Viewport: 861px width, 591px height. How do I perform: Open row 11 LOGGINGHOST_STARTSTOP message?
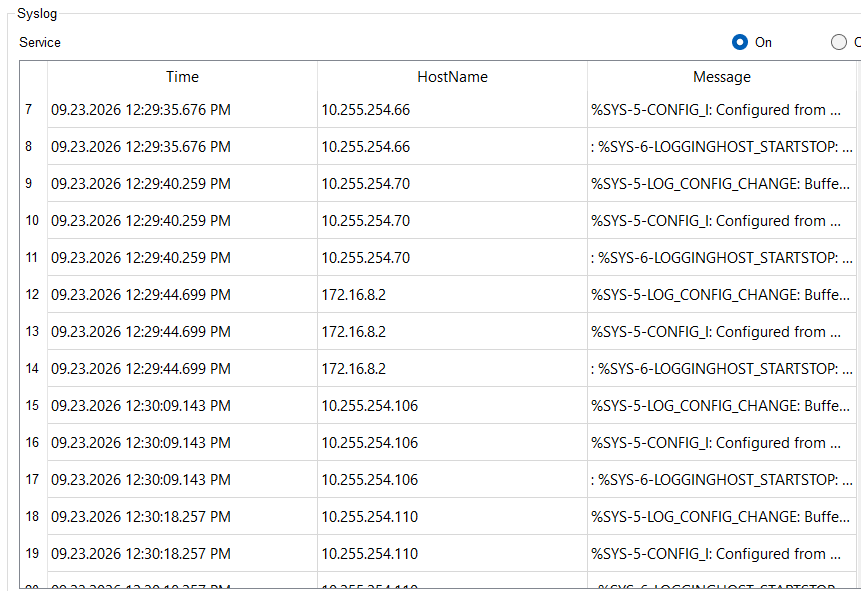coord(722,258)
